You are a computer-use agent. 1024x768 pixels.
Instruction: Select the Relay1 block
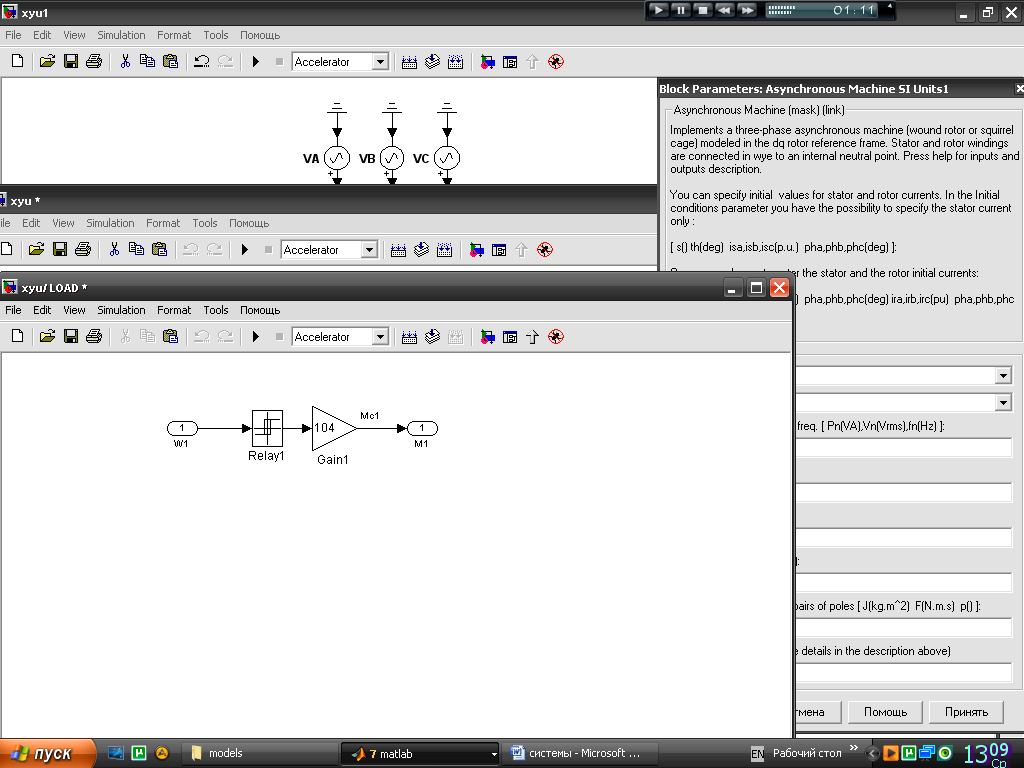pos(267,428)
